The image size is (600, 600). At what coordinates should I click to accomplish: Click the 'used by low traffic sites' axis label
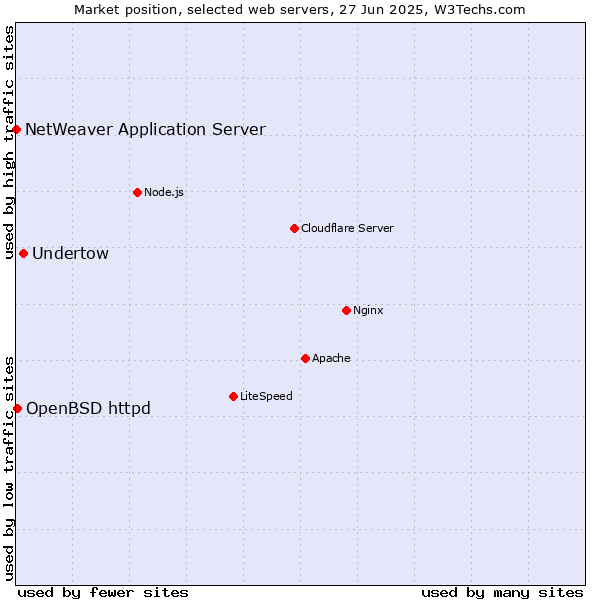pyautogui.click(x=9, y=469)
